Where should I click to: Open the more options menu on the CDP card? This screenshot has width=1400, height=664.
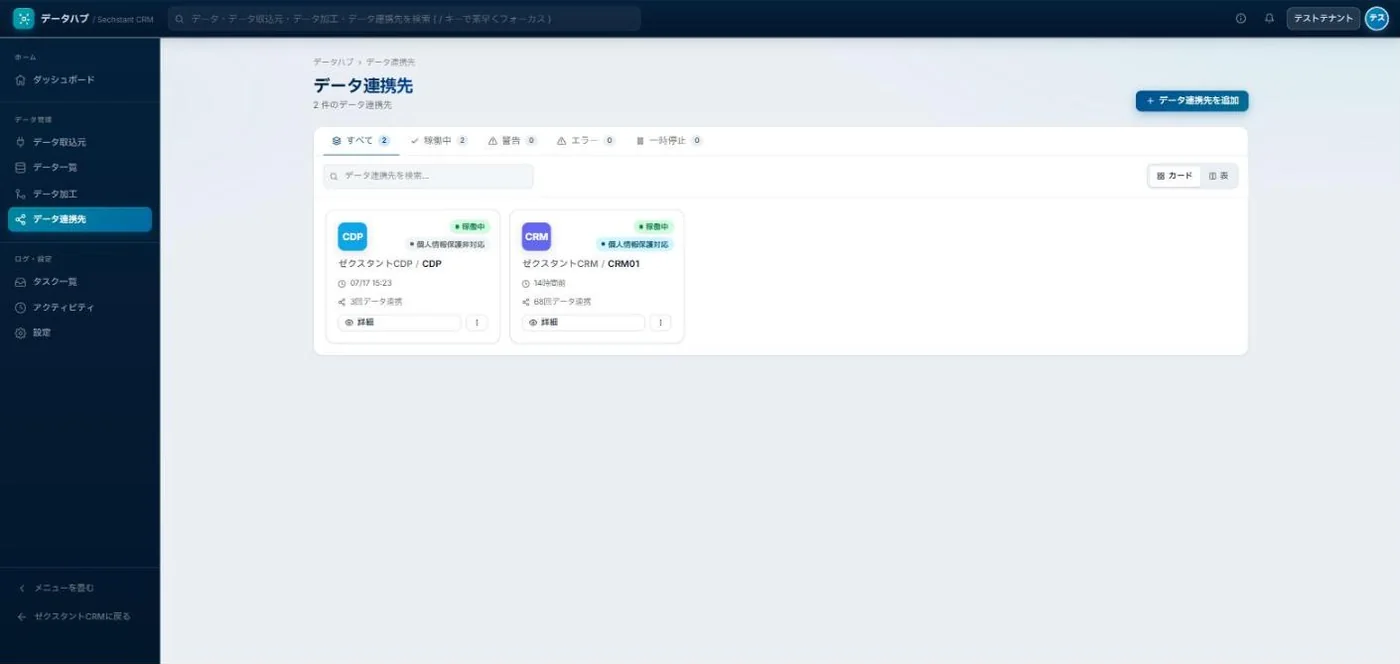(x=477, y=323)
